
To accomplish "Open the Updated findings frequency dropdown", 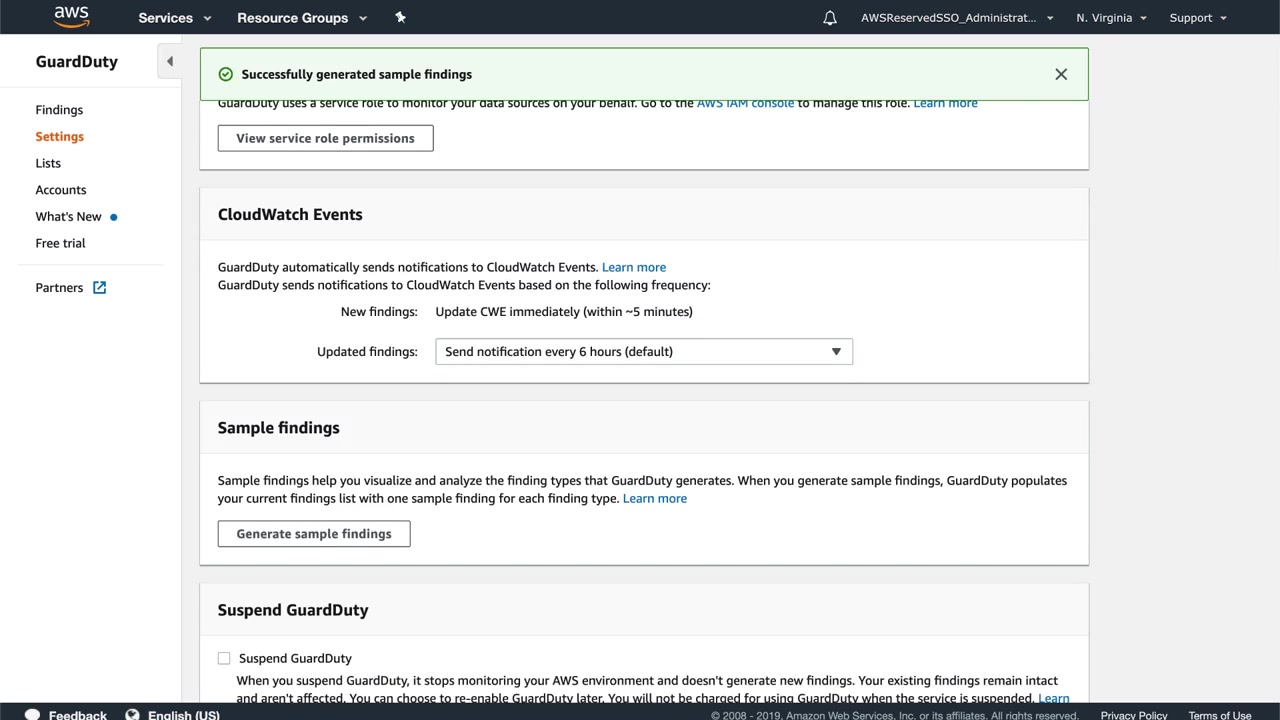I will pos(643,352).
